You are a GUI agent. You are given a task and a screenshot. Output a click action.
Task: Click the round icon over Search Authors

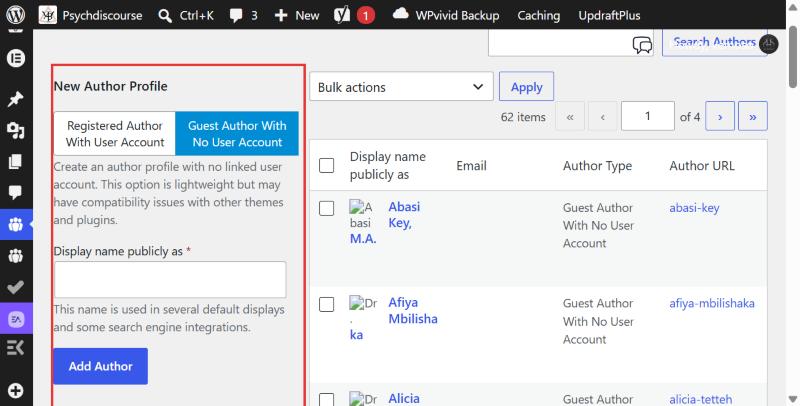768,44
